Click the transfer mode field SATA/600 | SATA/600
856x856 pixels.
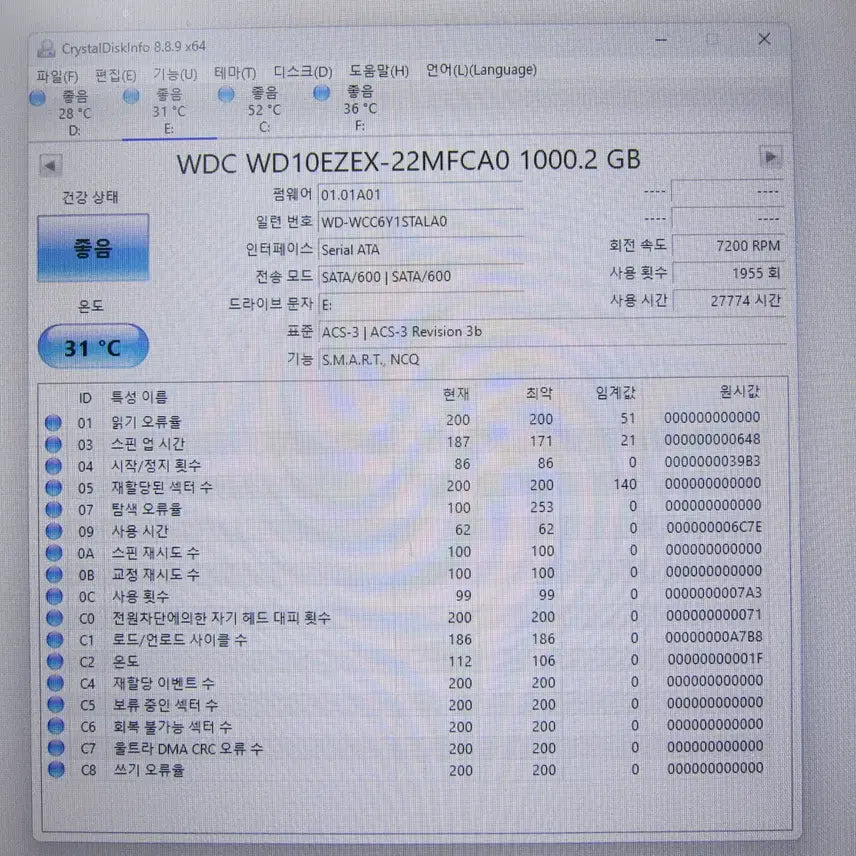pyautogui.click(x=420, y=277)
